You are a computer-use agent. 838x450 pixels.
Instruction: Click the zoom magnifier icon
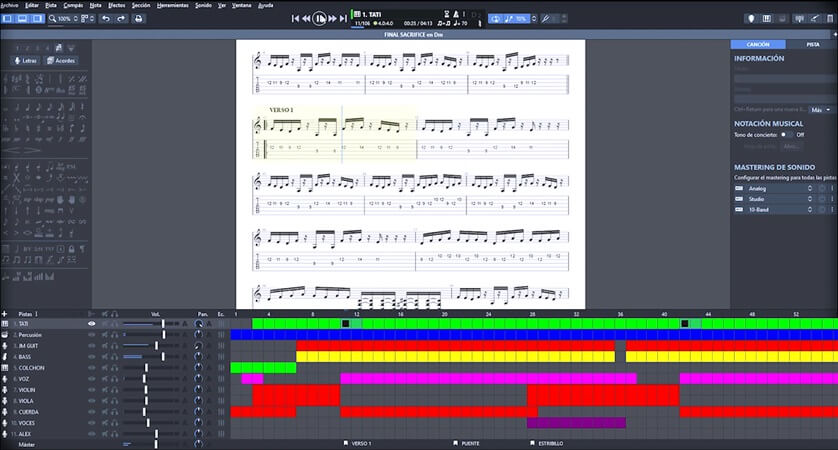52,19
